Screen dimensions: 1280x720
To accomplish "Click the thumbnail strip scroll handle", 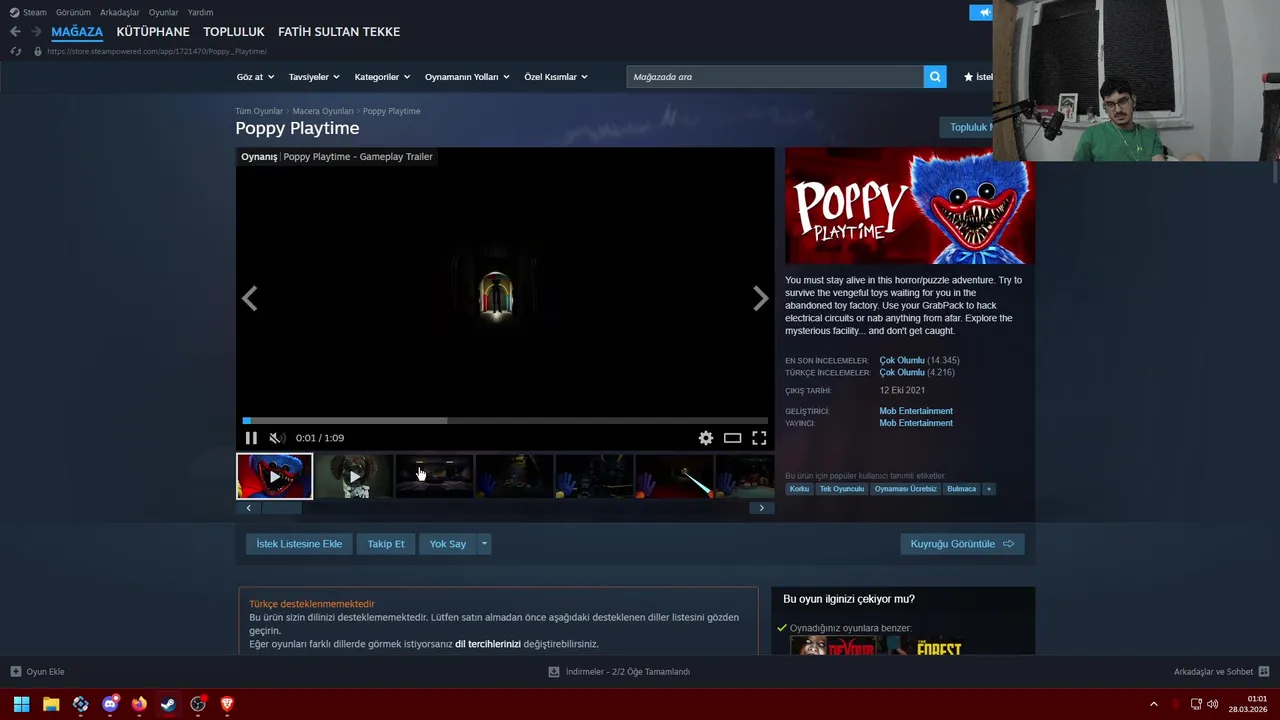I will click(282, 508).
